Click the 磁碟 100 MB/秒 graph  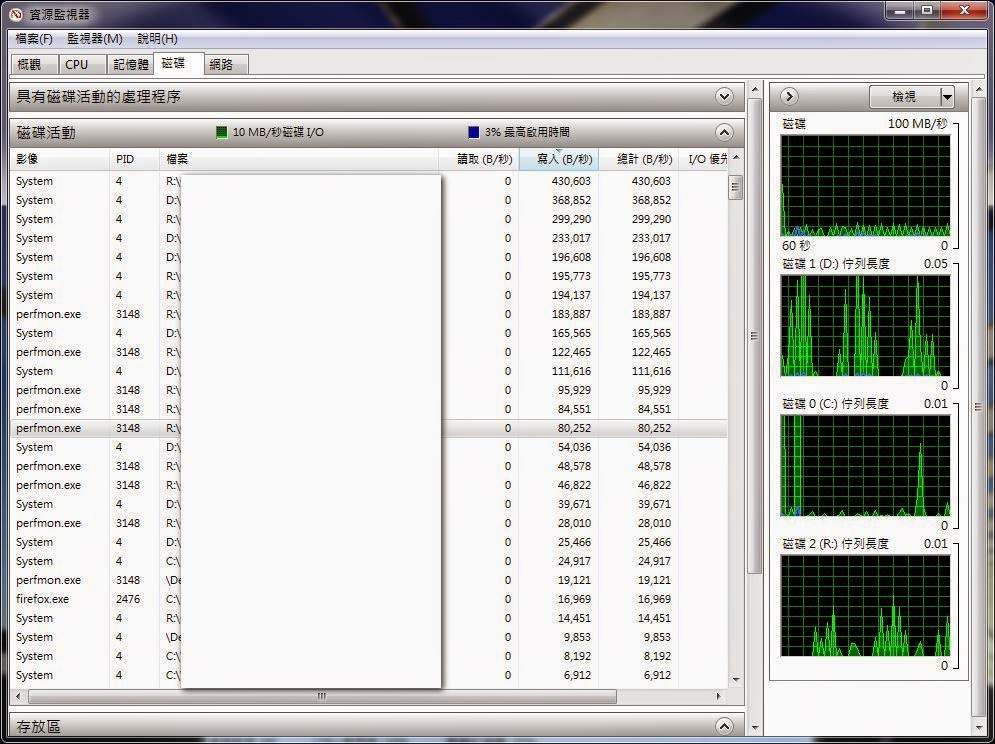click(x=866, y=185)
